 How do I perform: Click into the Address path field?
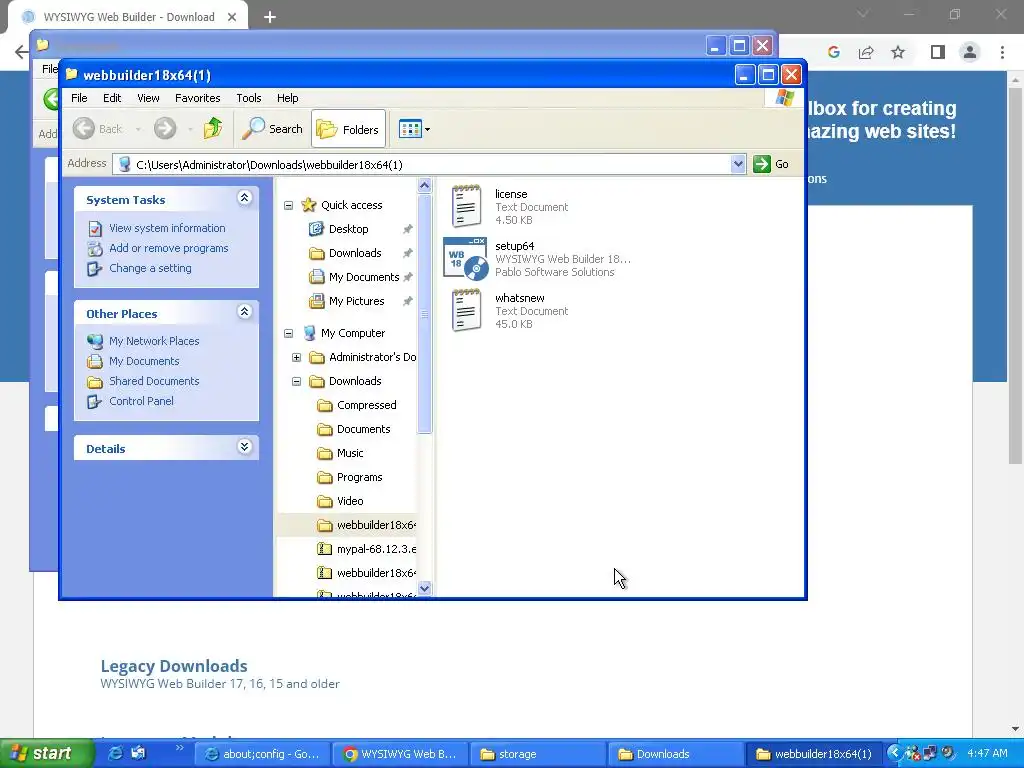tap(422, 164)
